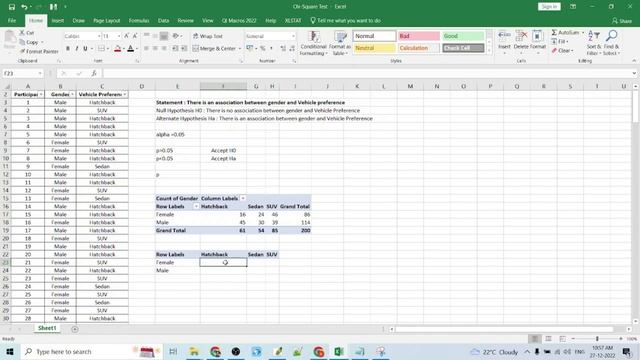Open the Participant column filter dropdown
This screenshot has height=360, width=640.
coord(41,94)
